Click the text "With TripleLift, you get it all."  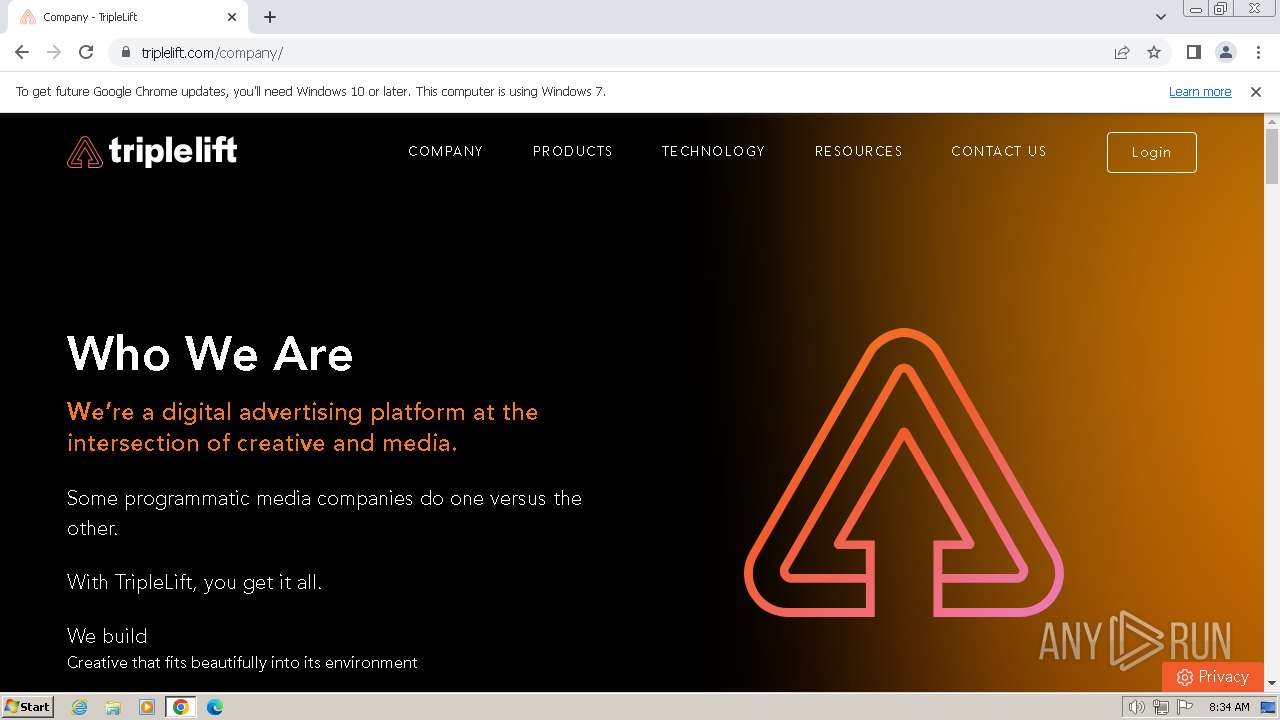(195, 582)
